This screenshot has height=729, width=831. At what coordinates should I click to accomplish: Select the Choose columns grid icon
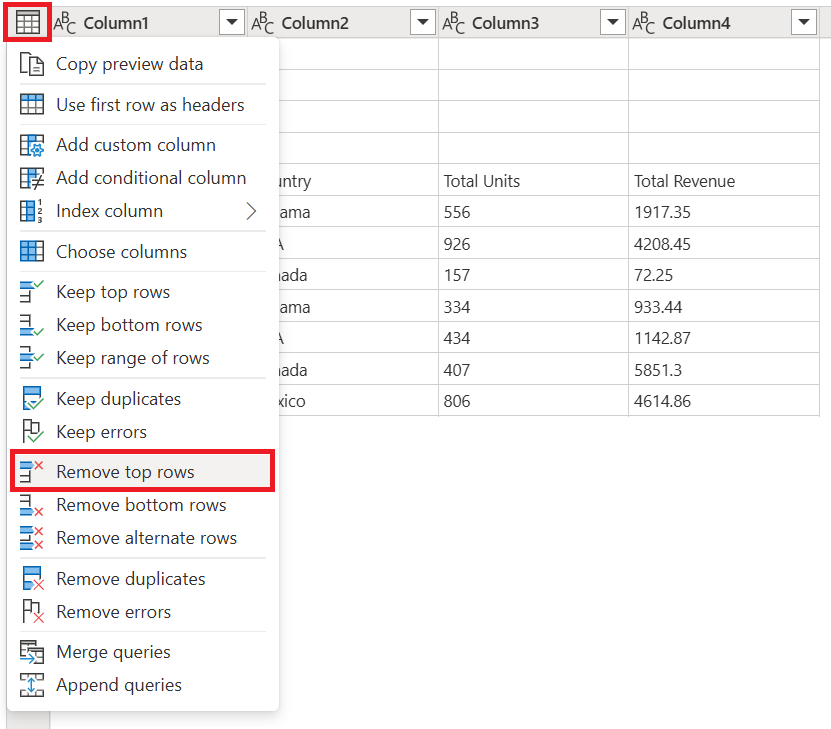[x=31, y=251]
